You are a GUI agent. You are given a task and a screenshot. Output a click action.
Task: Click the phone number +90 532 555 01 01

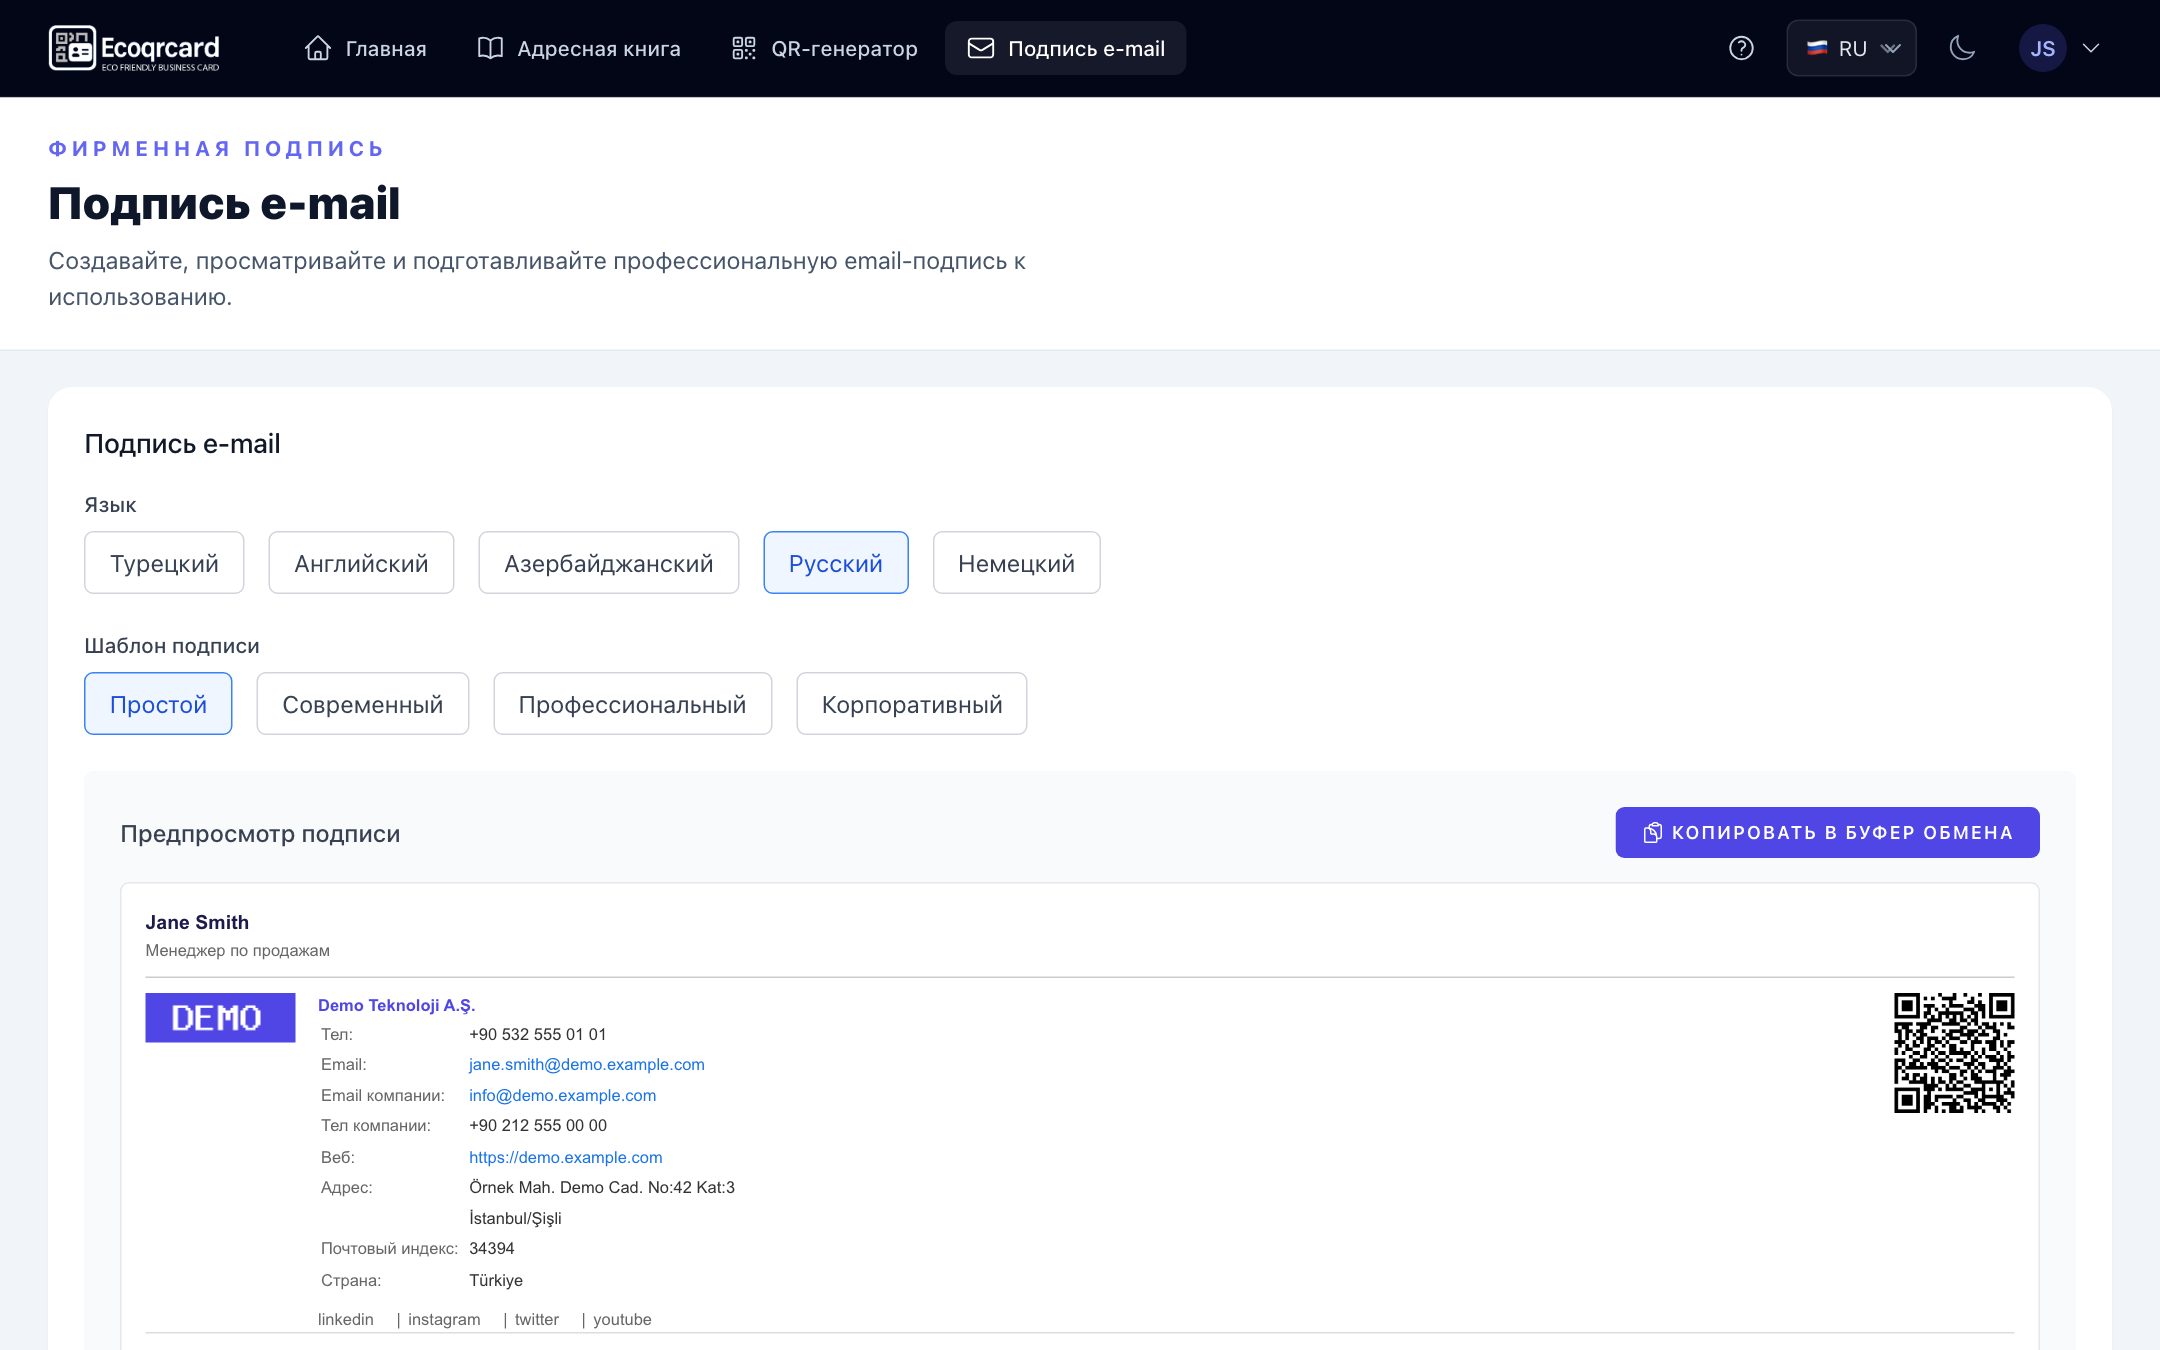pyautogui.click(x=538, y=1034)
